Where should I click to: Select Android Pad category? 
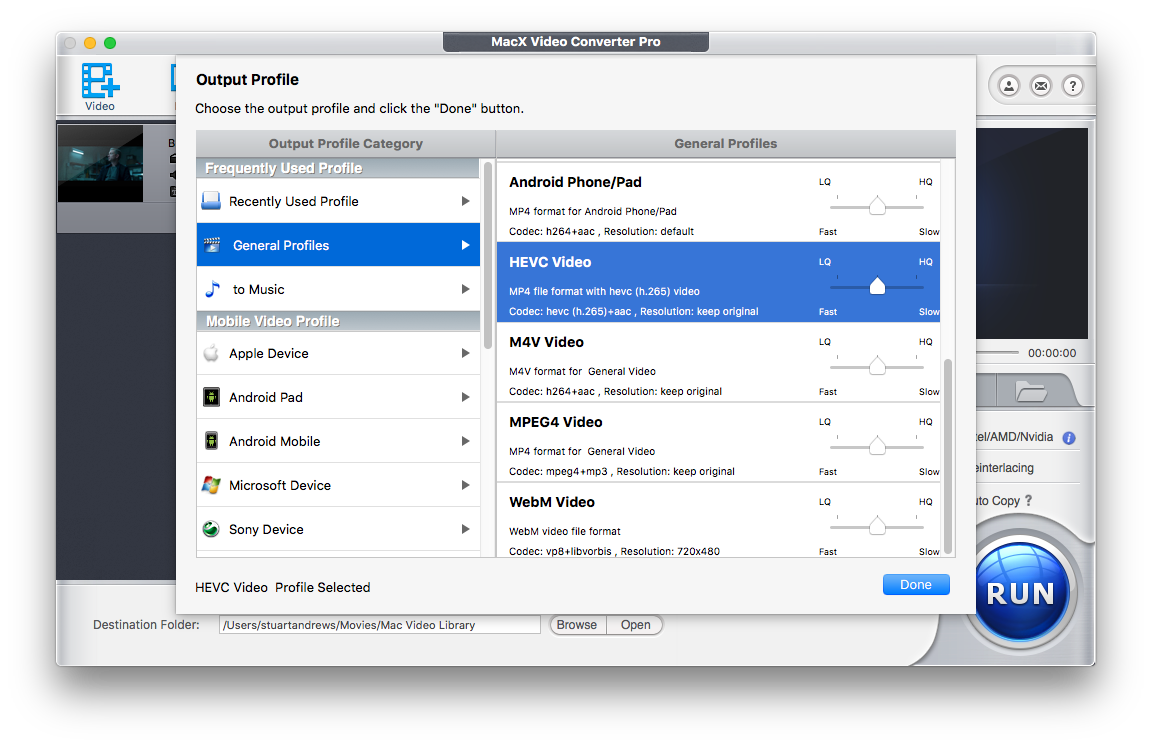click(x=338, y=397)
